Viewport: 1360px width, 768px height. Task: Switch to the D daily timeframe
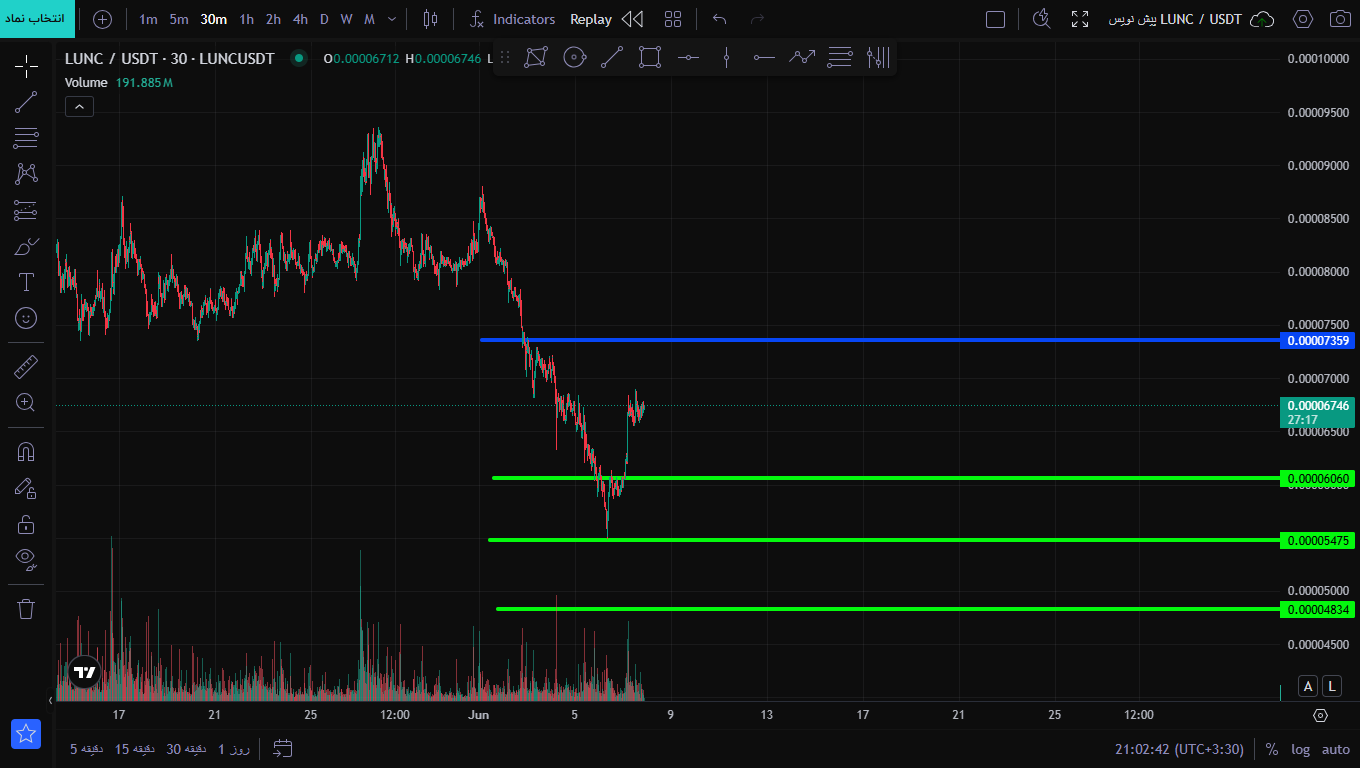(324, 19)
